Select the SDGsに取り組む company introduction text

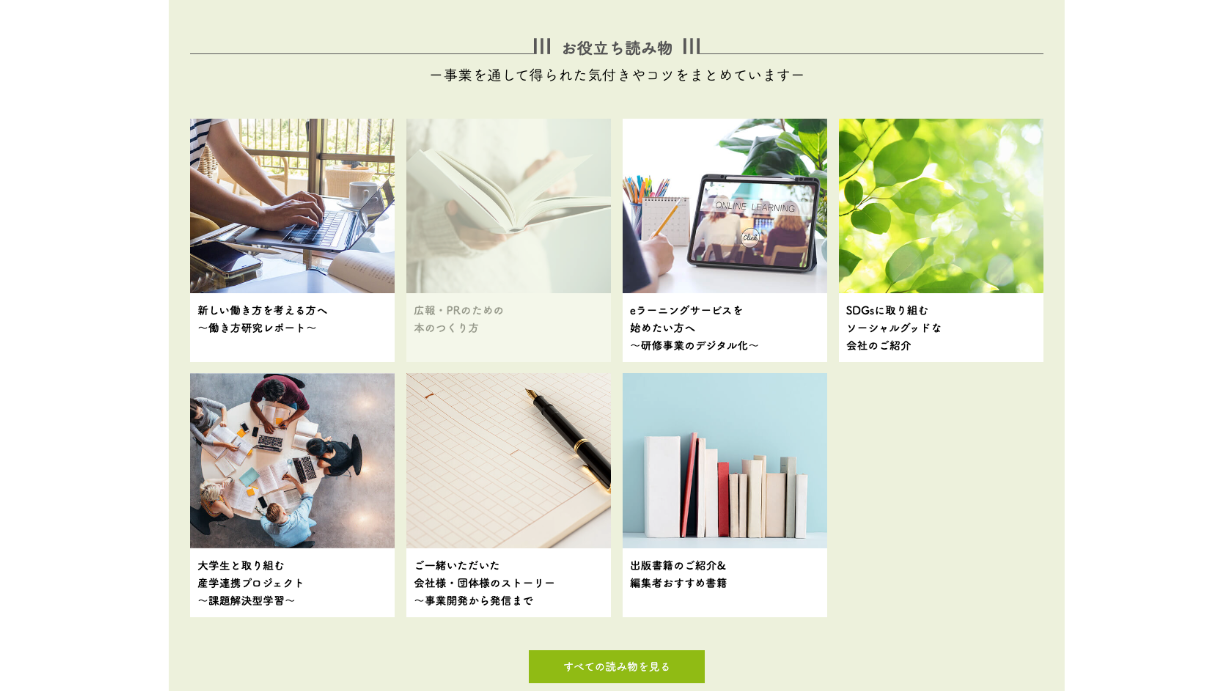pos(894,328)
